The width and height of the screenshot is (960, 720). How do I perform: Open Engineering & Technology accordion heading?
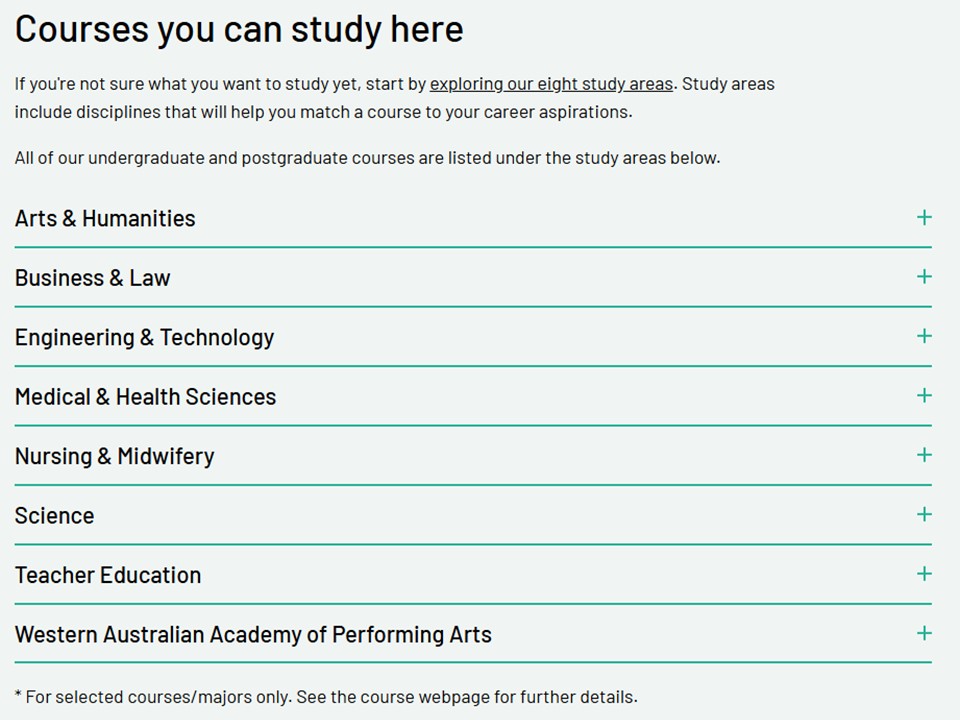click(144, 337)
